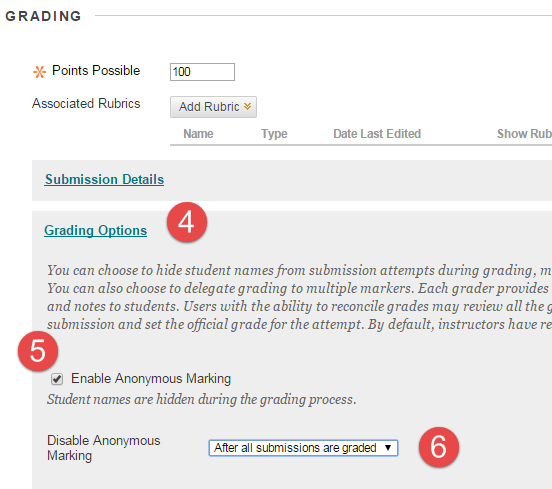This screenshot has height=489, width=552.
Task: Focus the Points Possible input field
Action: tap(202, 72)
